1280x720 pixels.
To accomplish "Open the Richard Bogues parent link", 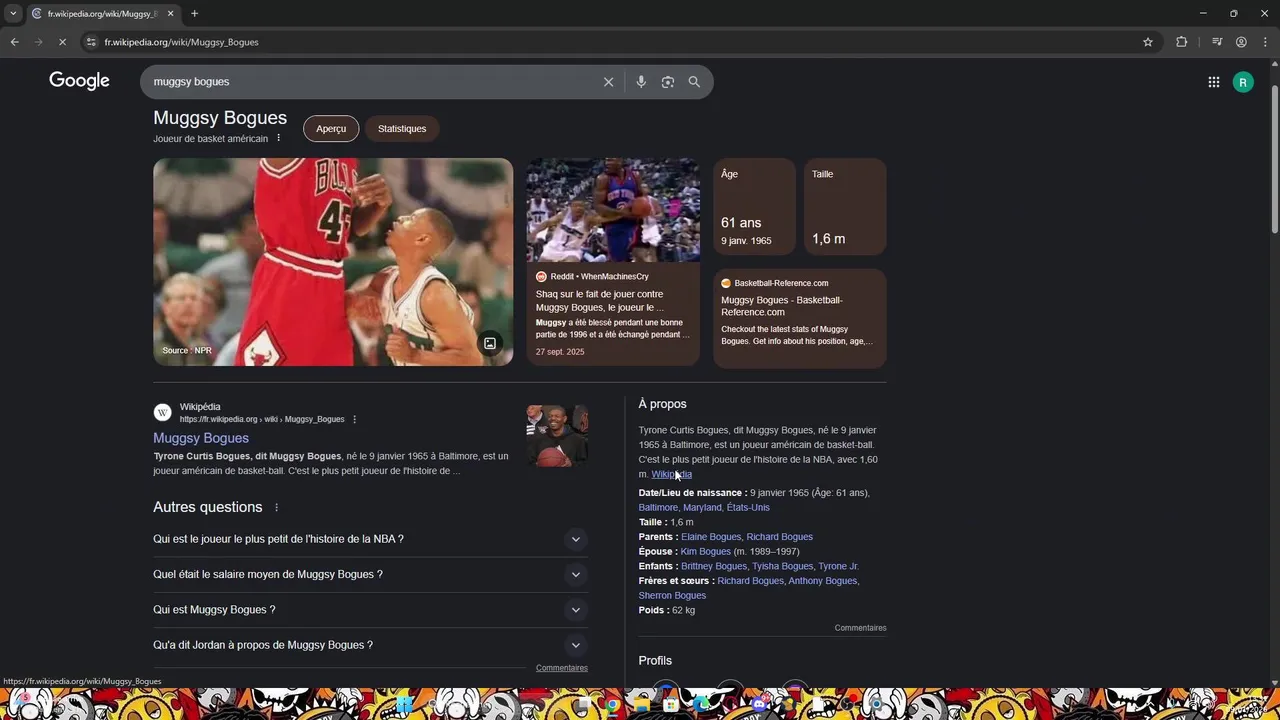I will [x=780, y=537].
